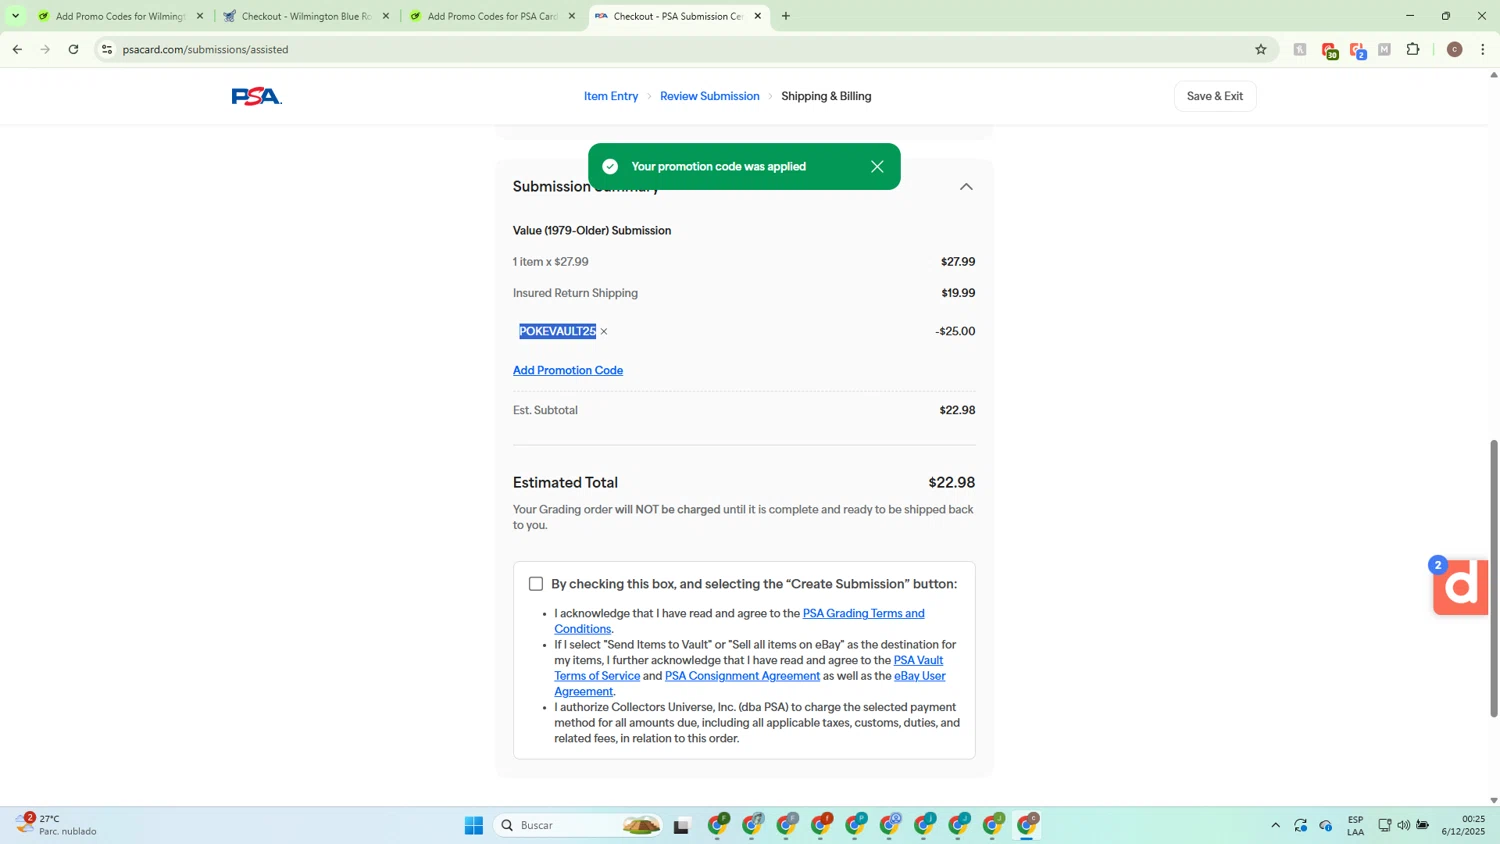Collapse the Submission Summary section

(x=966, y=187)
